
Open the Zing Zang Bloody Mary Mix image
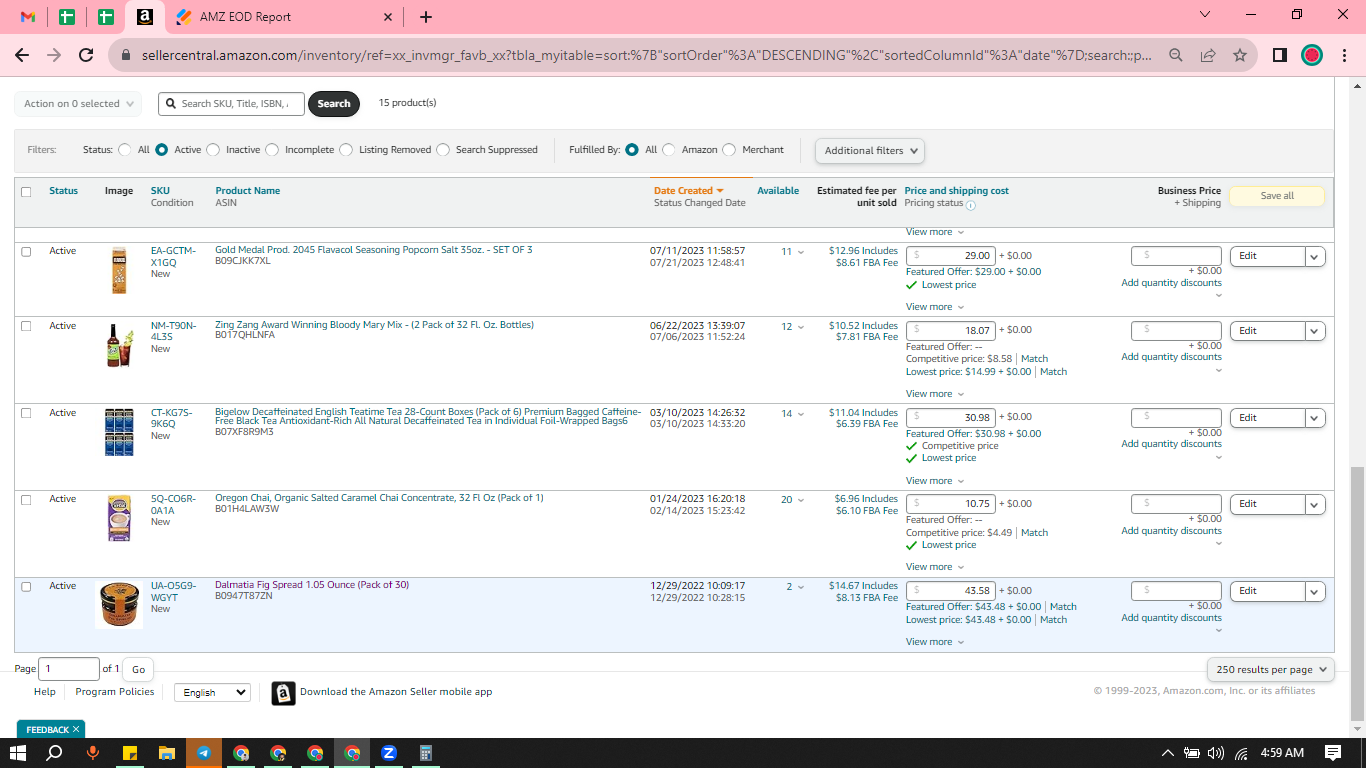[119, 345]
